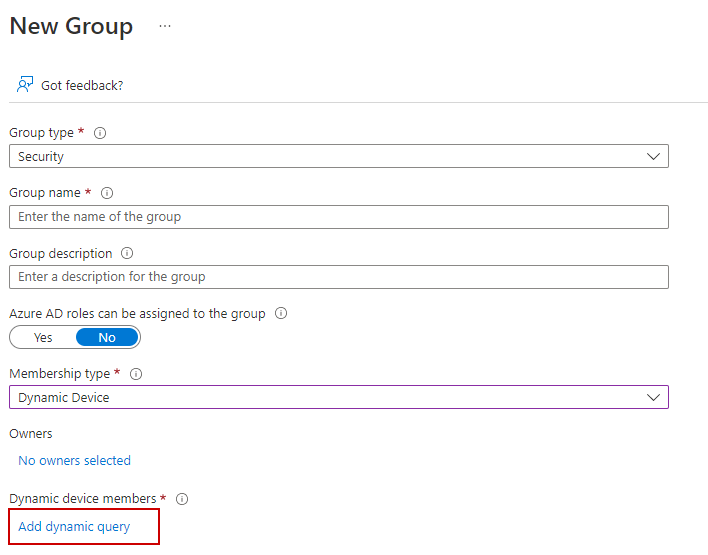
Task: Click the Membership type info icon
Action: coord(136,374)
